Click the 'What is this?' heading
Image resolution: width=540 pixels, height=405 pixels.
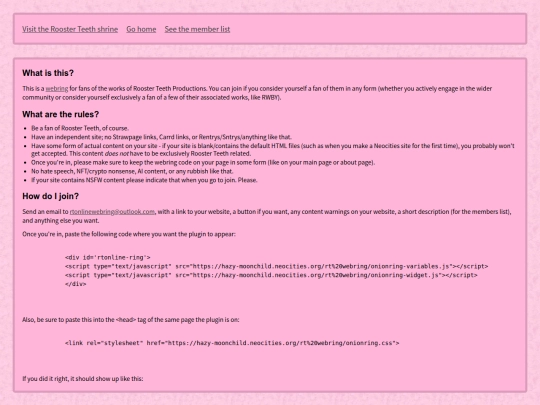point(48,73)
